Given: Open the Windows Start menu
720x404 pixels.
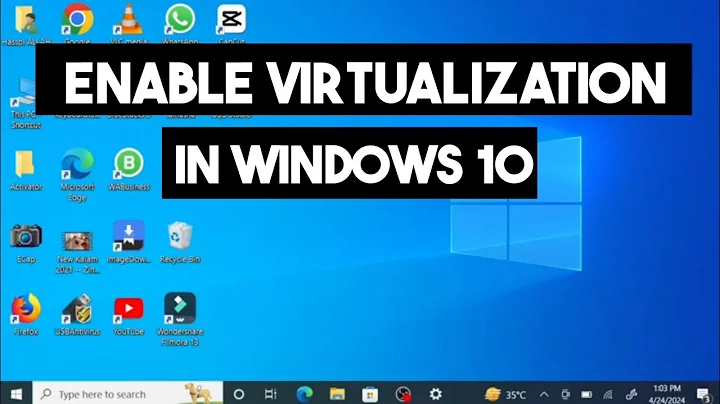Looking at the screenshot, I should (x=16, y=394).
